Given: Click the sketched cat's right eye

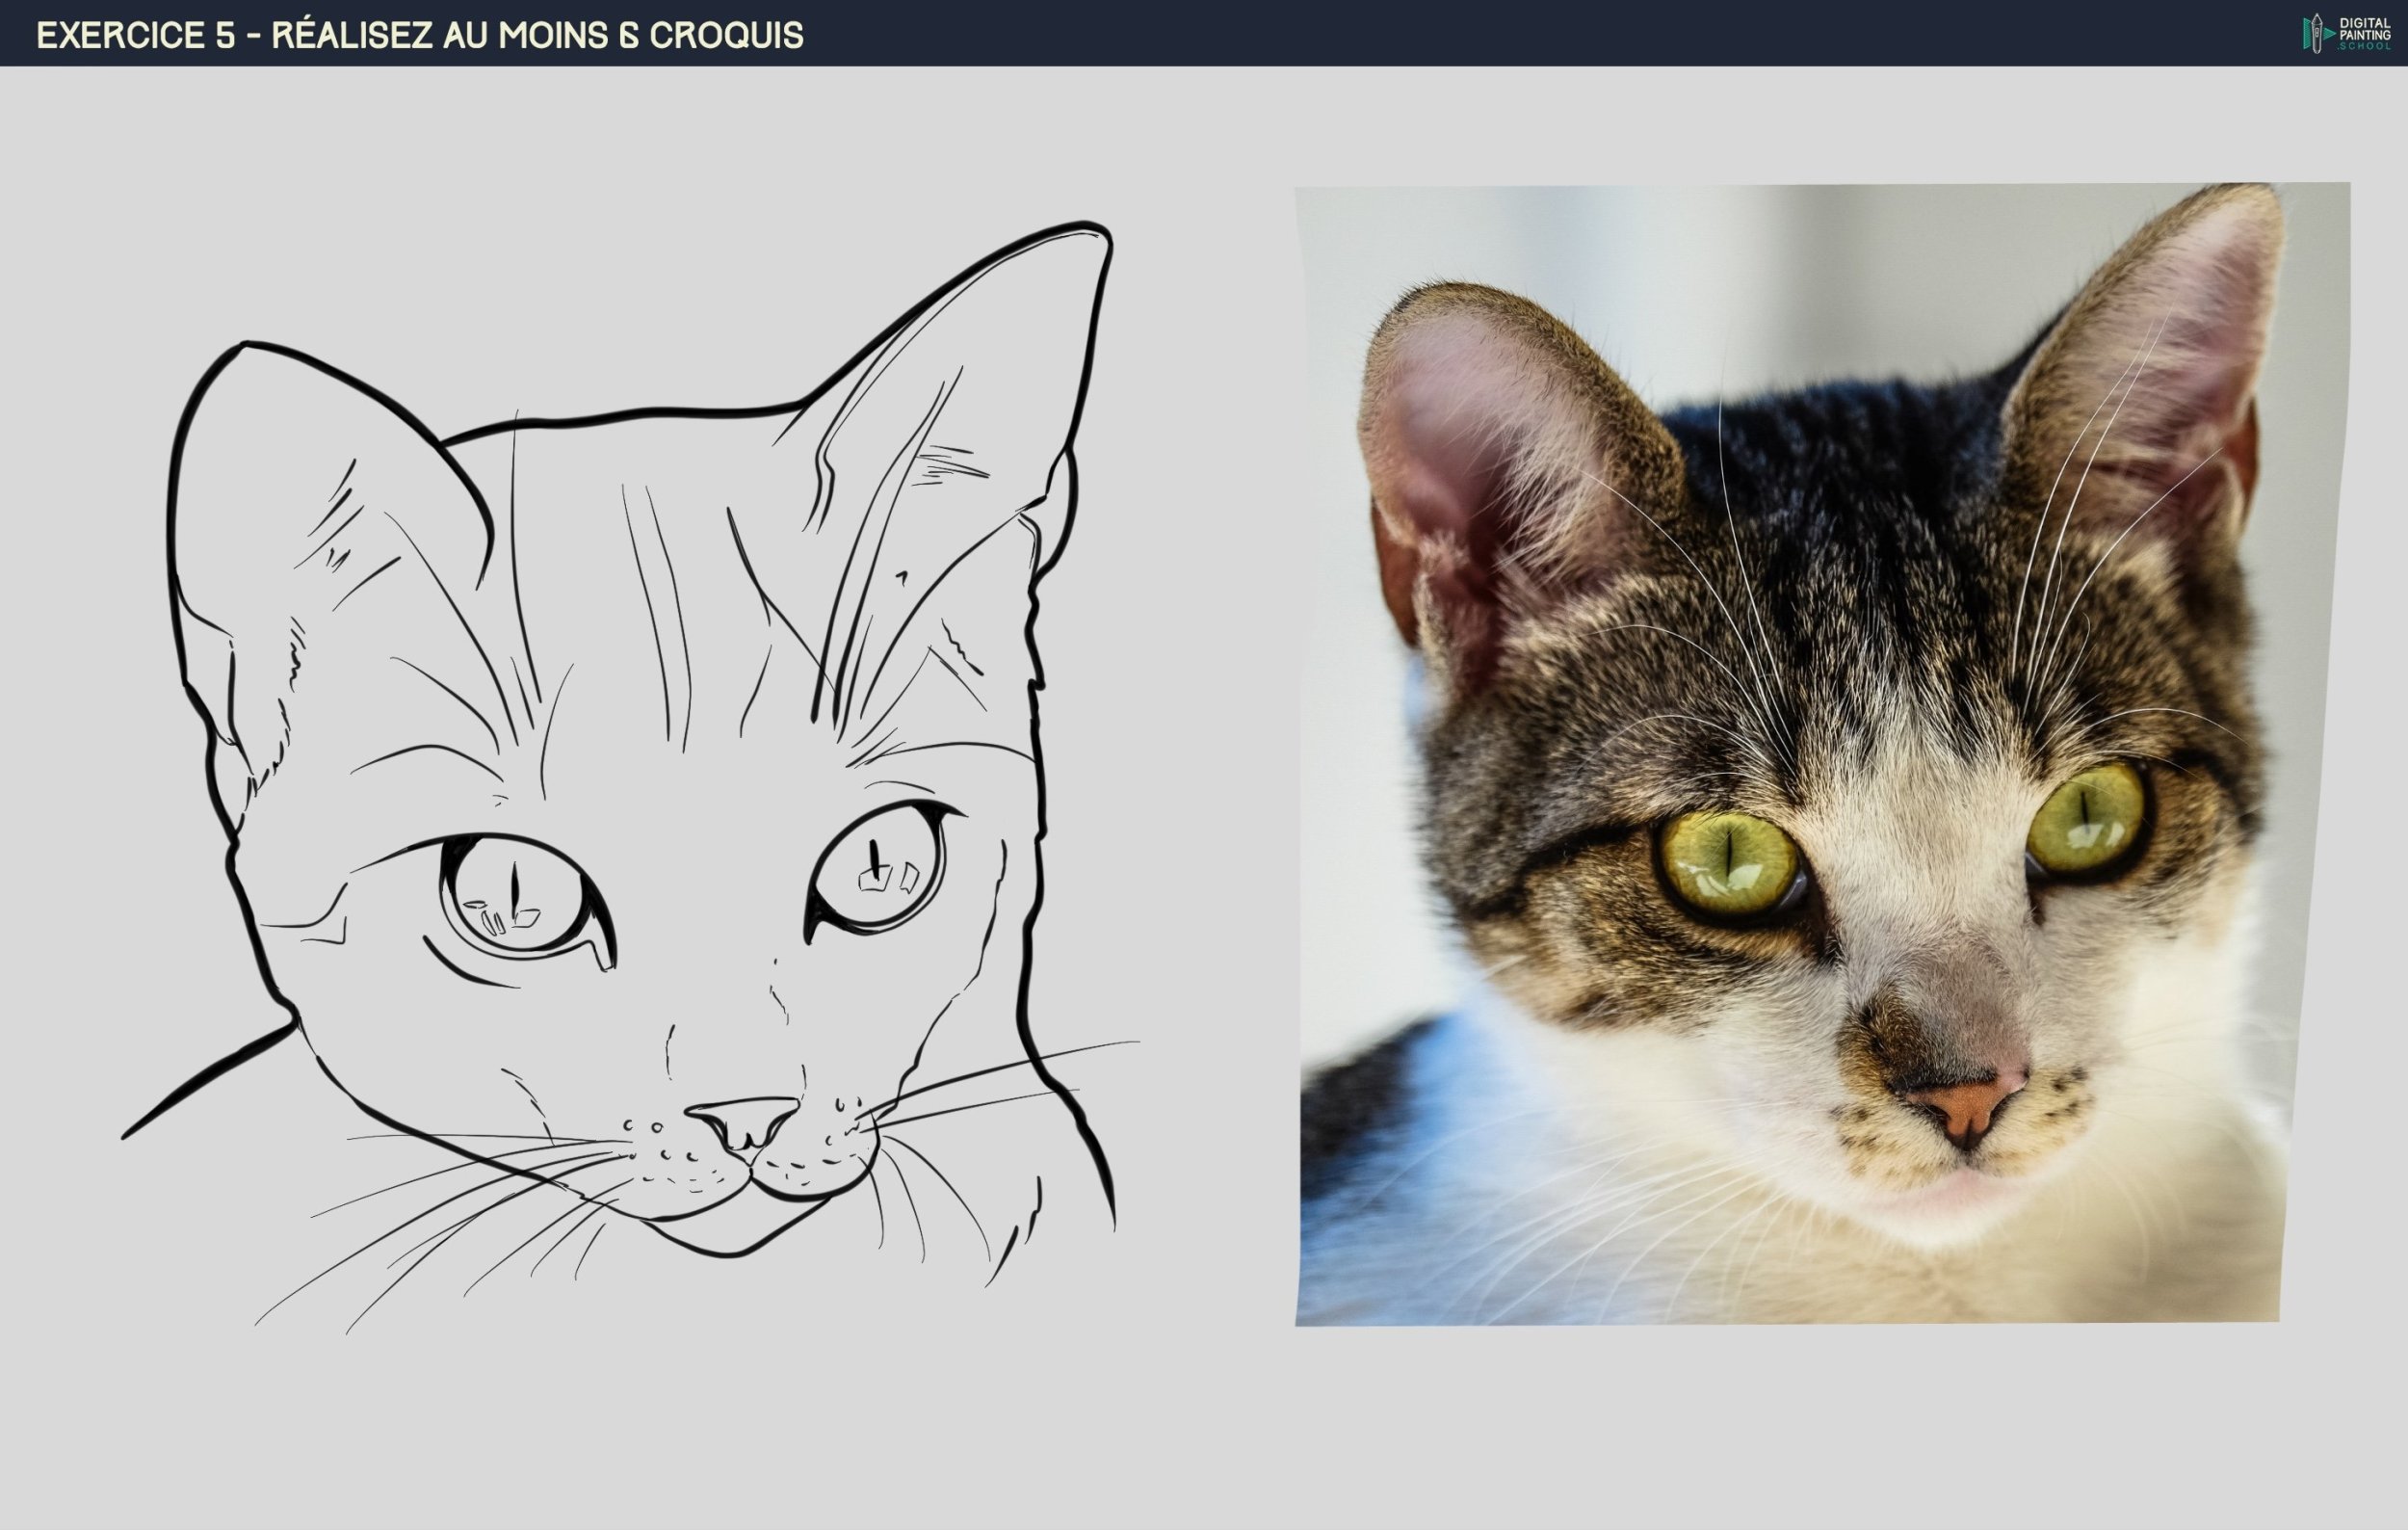Looking at the screenshot, I should [x=878, y=867].
